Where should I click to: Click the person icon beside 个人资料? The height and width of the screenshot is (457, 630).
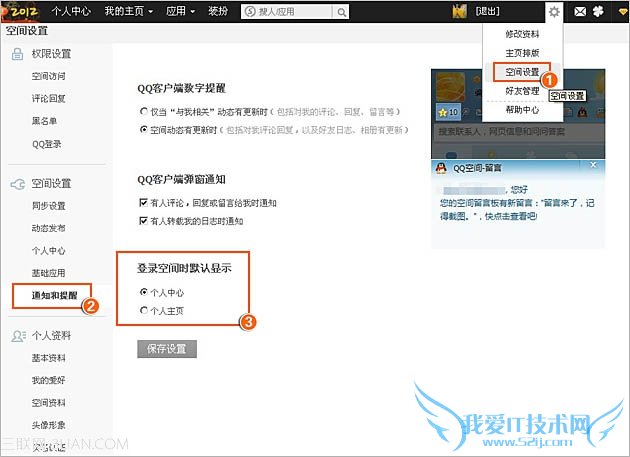tap(18, 336)
